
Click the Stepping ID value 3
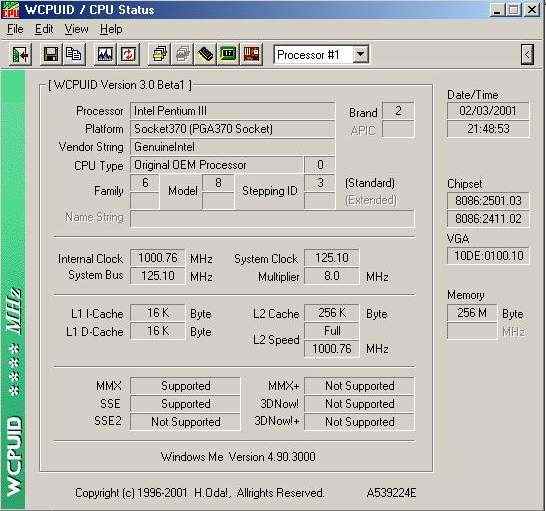320,183
